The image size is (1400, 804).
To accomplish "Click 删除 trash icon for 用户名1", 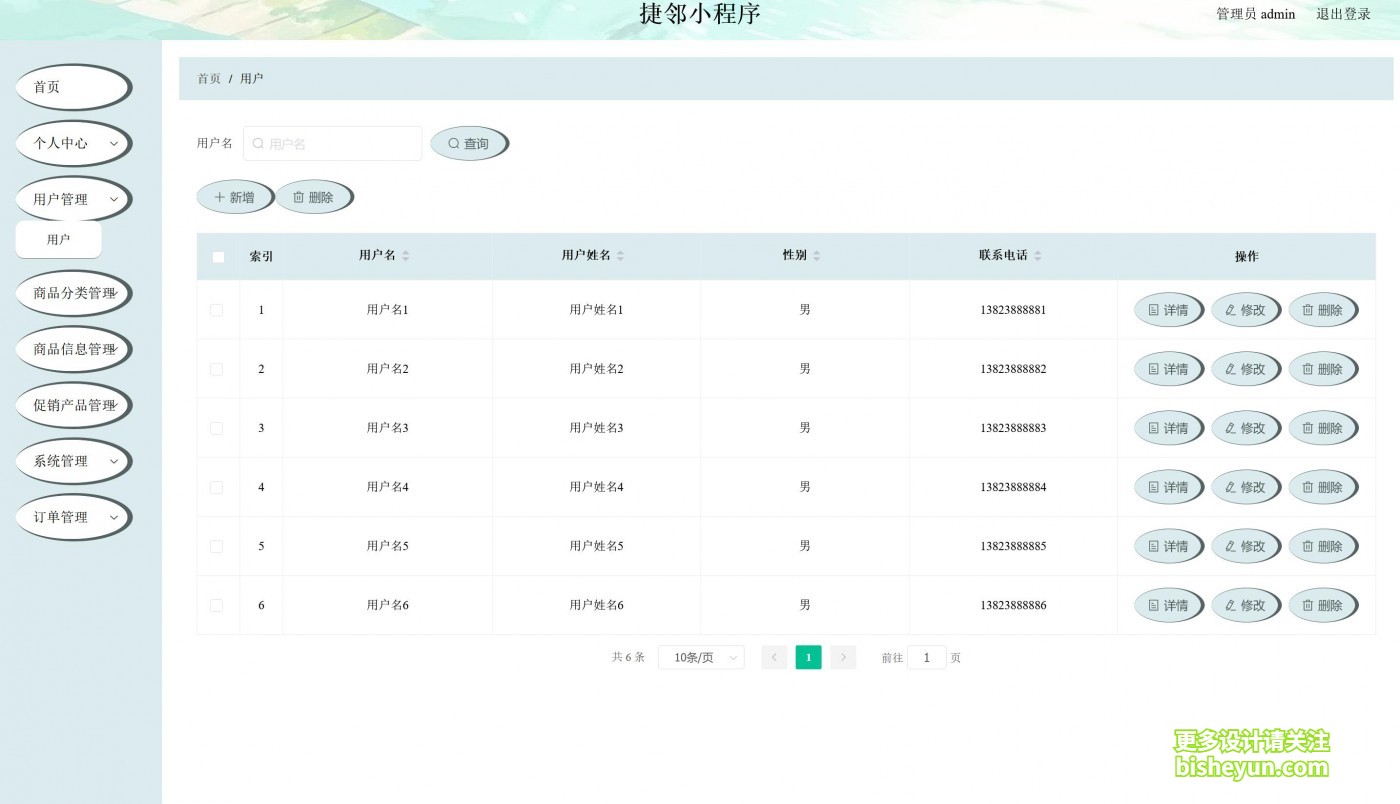I will pyautogui.click(x=1308, y=310).
